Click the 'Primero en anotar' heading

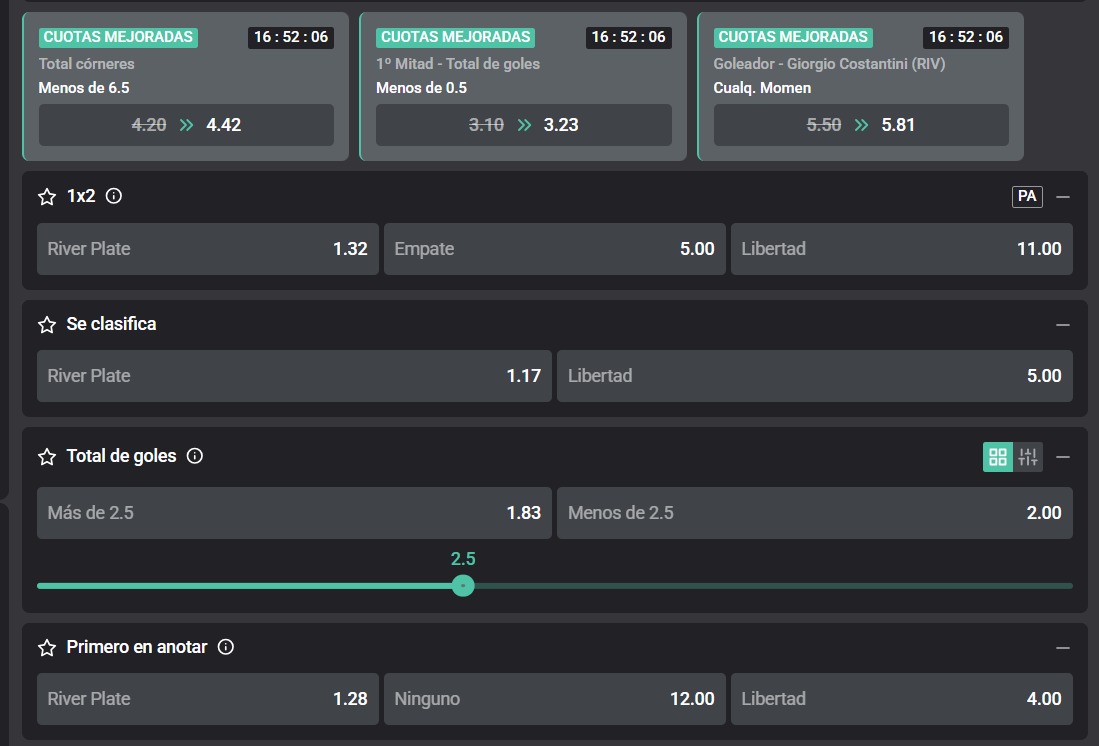[x=137, y=647]
